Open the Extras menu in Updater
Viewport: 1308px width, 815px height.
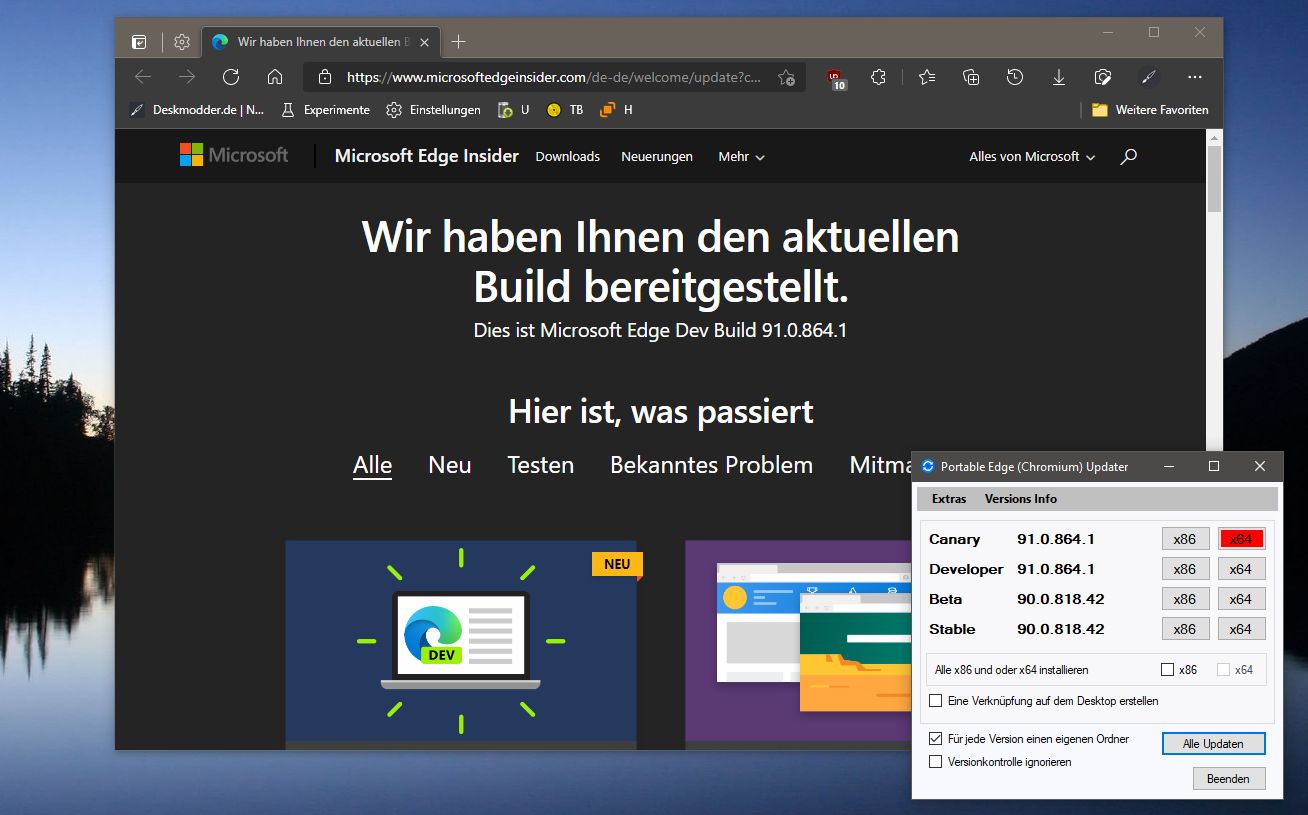coord(949,499)
